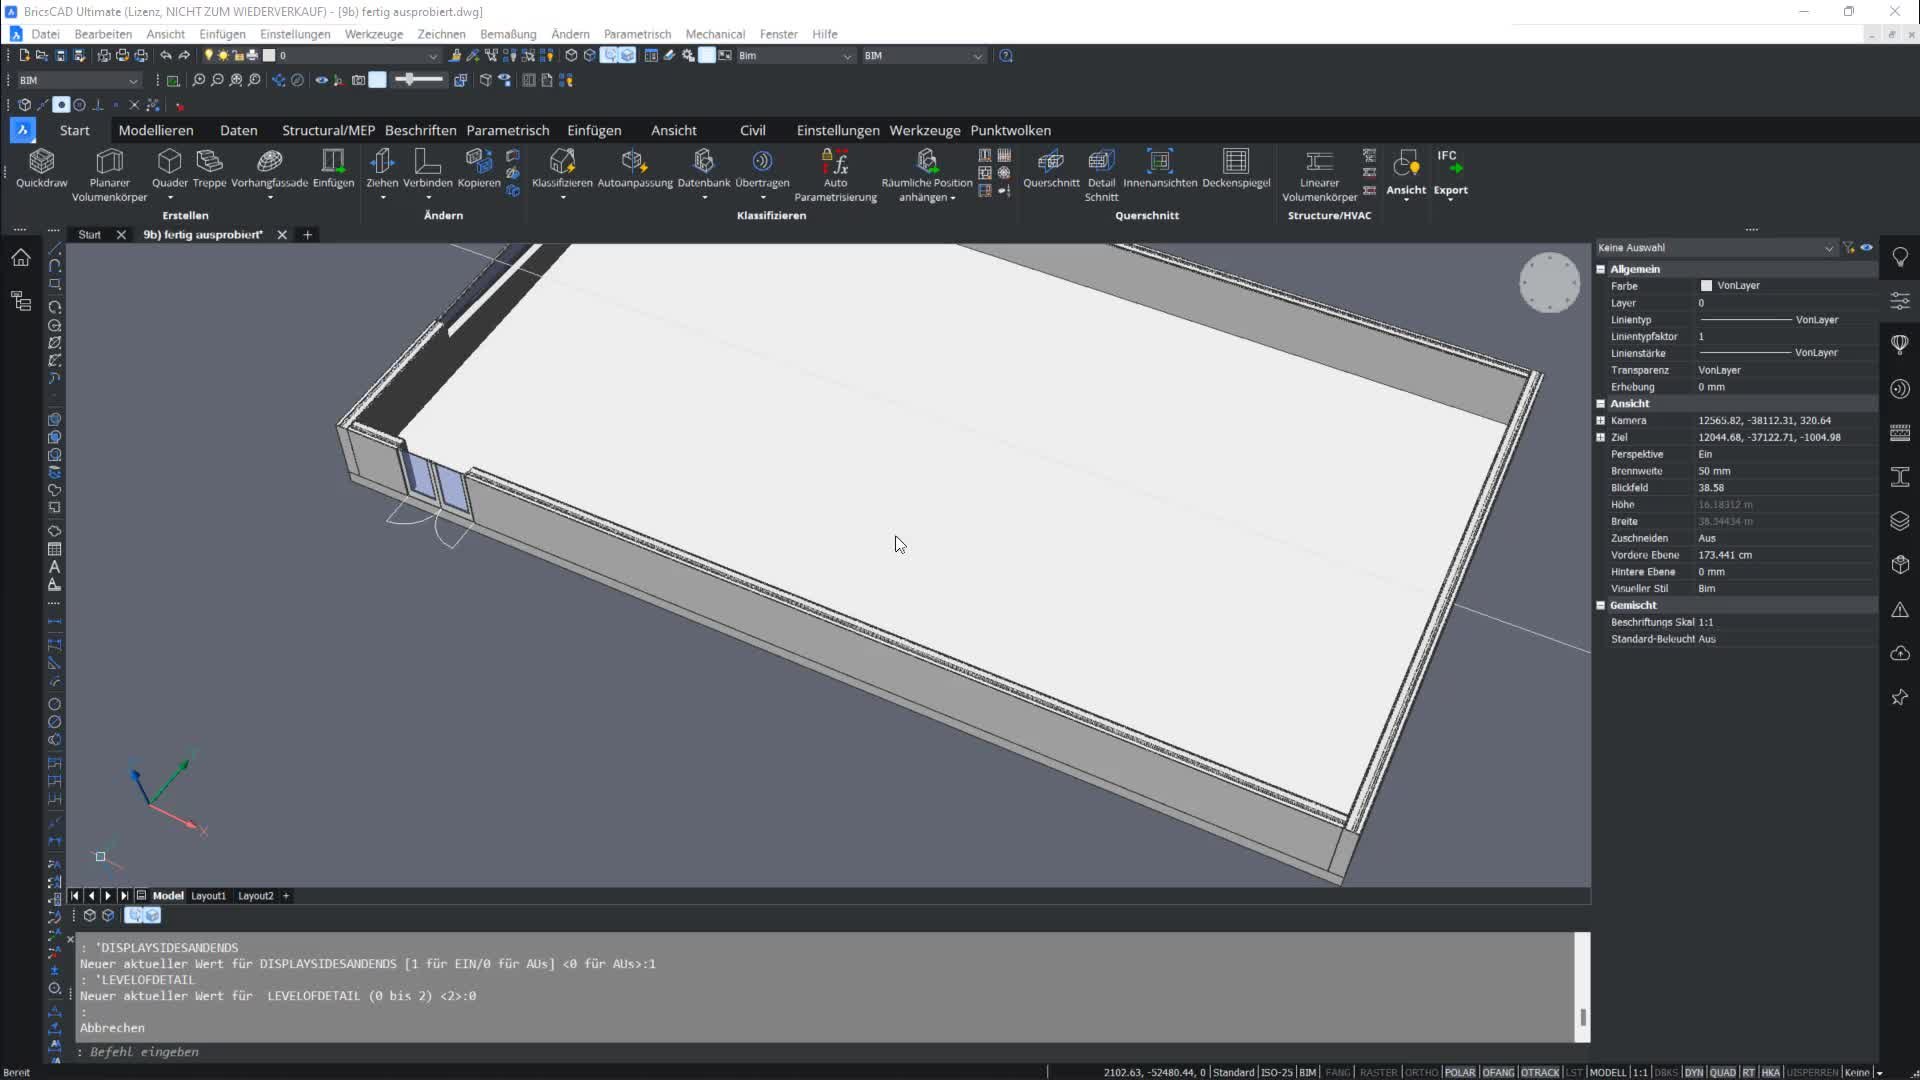Open the Tips bulb panel

click(1900, 257)
